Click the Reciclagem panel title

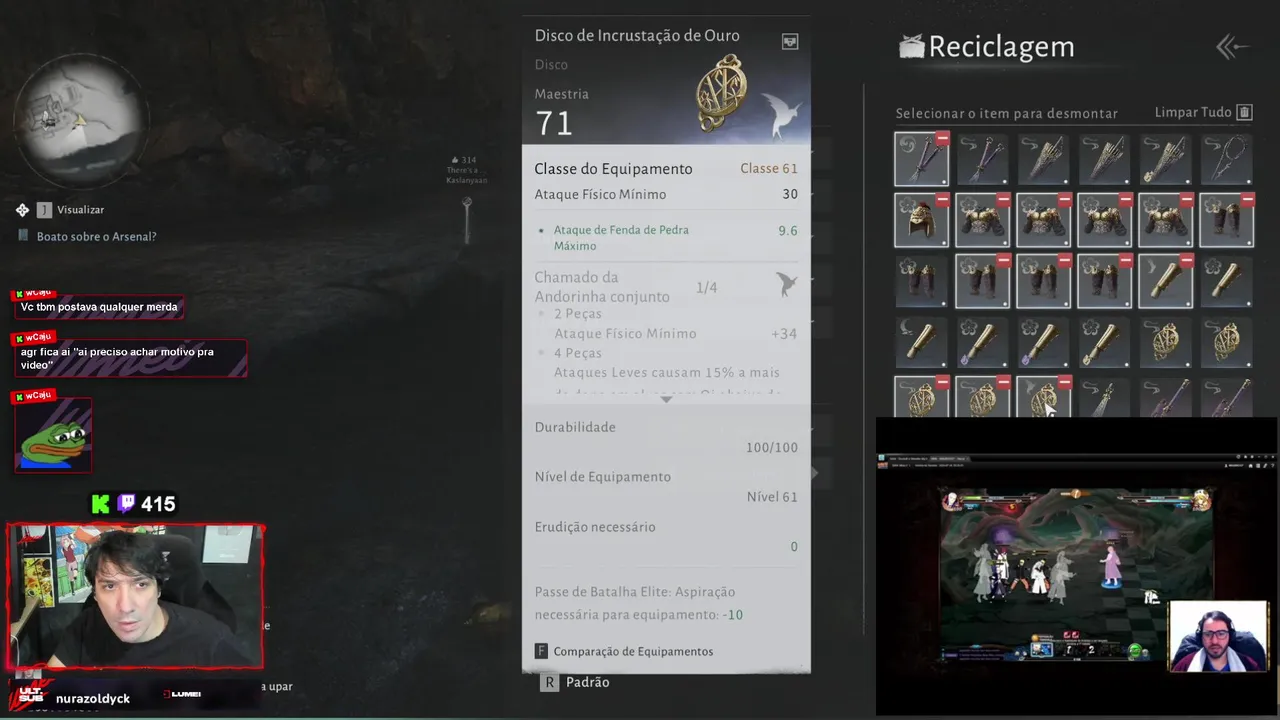click(1001, 47)
